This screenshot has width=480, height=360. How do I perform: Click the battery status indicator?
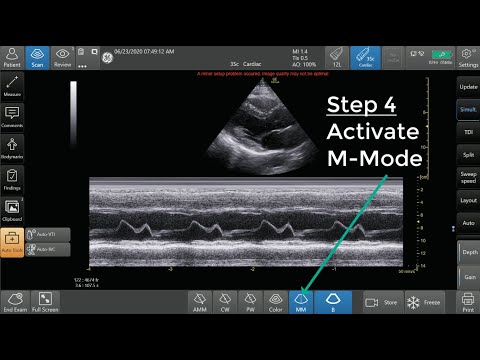coord(441,55)
